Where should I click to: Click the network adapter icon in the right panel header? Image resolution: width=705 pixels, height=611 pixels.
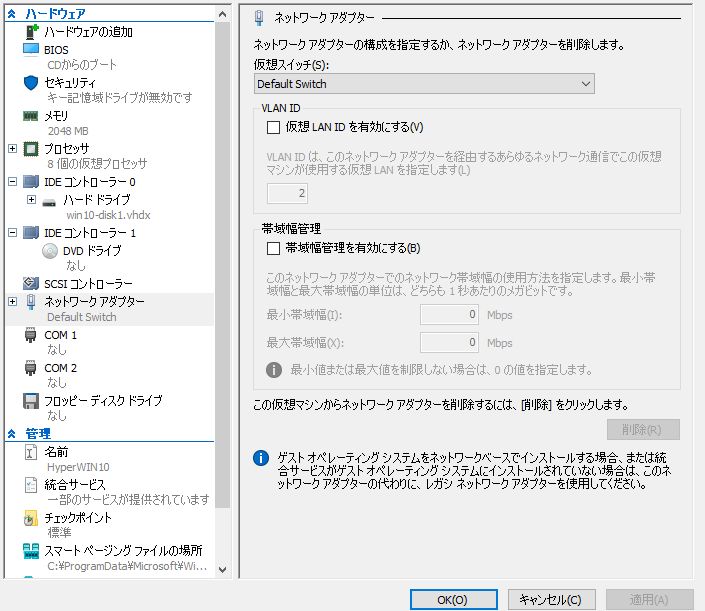259,18
